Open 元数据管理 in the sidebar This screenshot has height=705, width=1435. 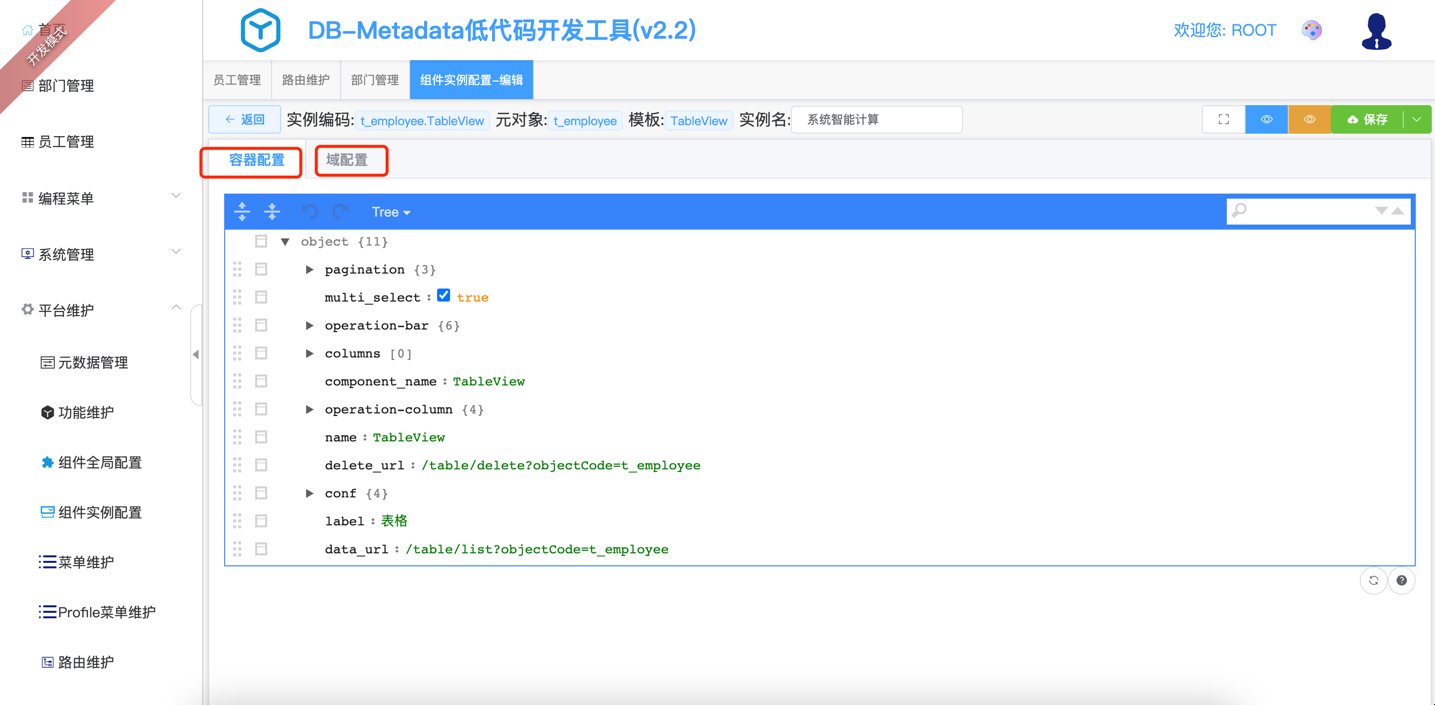click(x=92, y=363)
